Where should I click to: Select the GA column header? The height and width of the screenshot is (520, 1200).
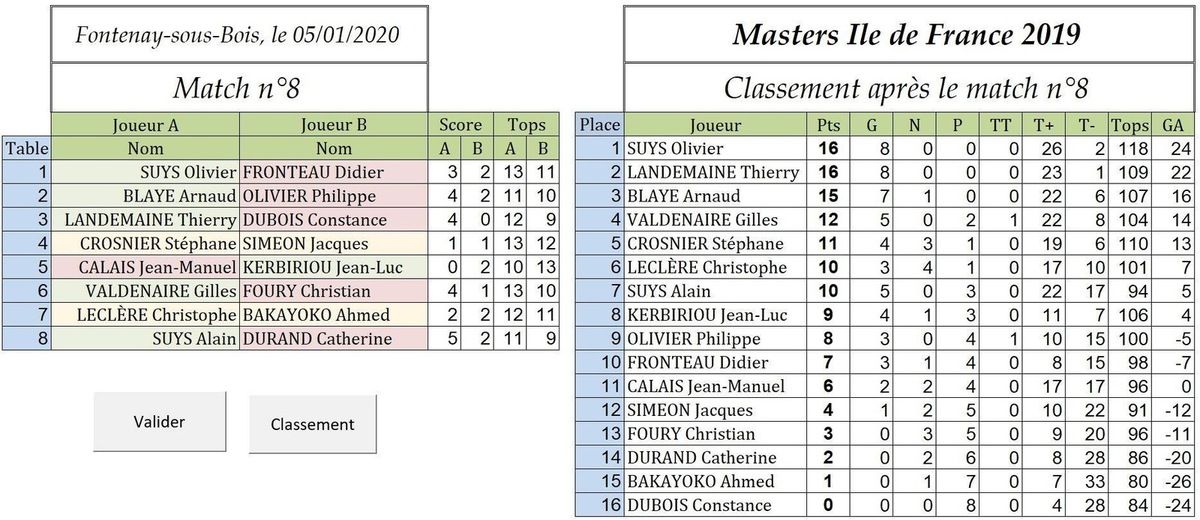tap(1173, 125)
